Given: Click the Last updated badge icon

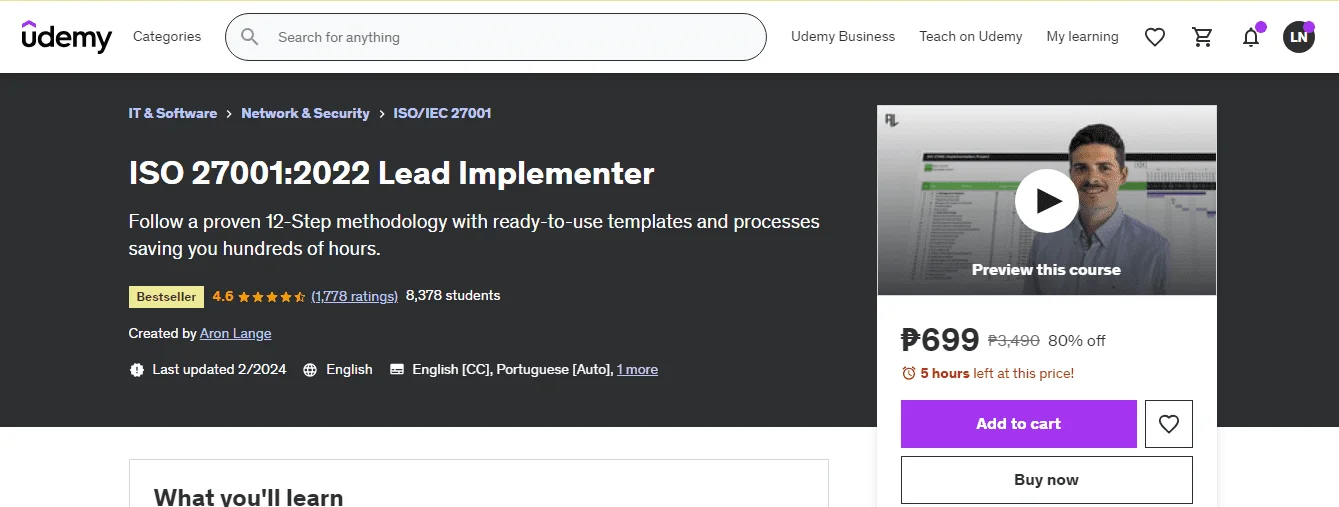Looking at the screenshot, I should tap(137, 370).
